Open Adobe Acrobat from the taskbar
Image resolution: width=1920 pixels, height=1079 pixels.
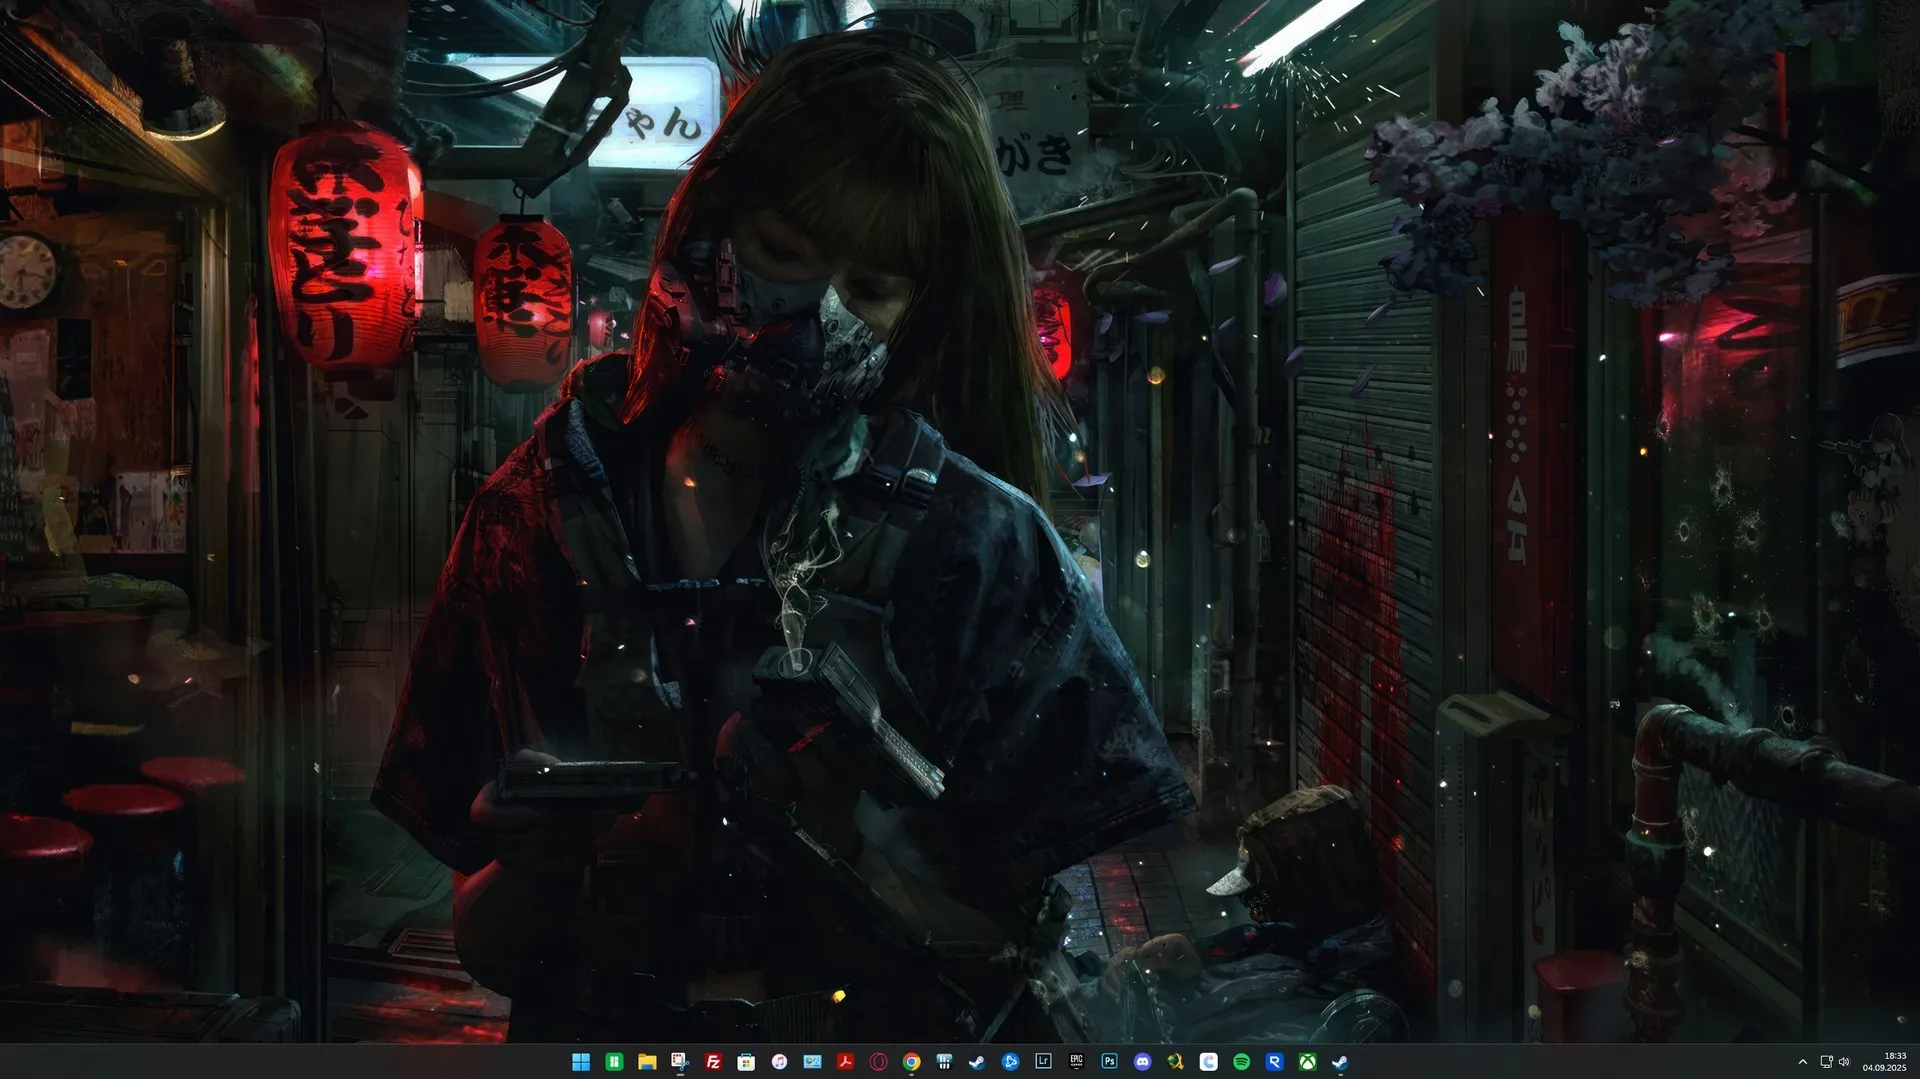coord(845,1062)
